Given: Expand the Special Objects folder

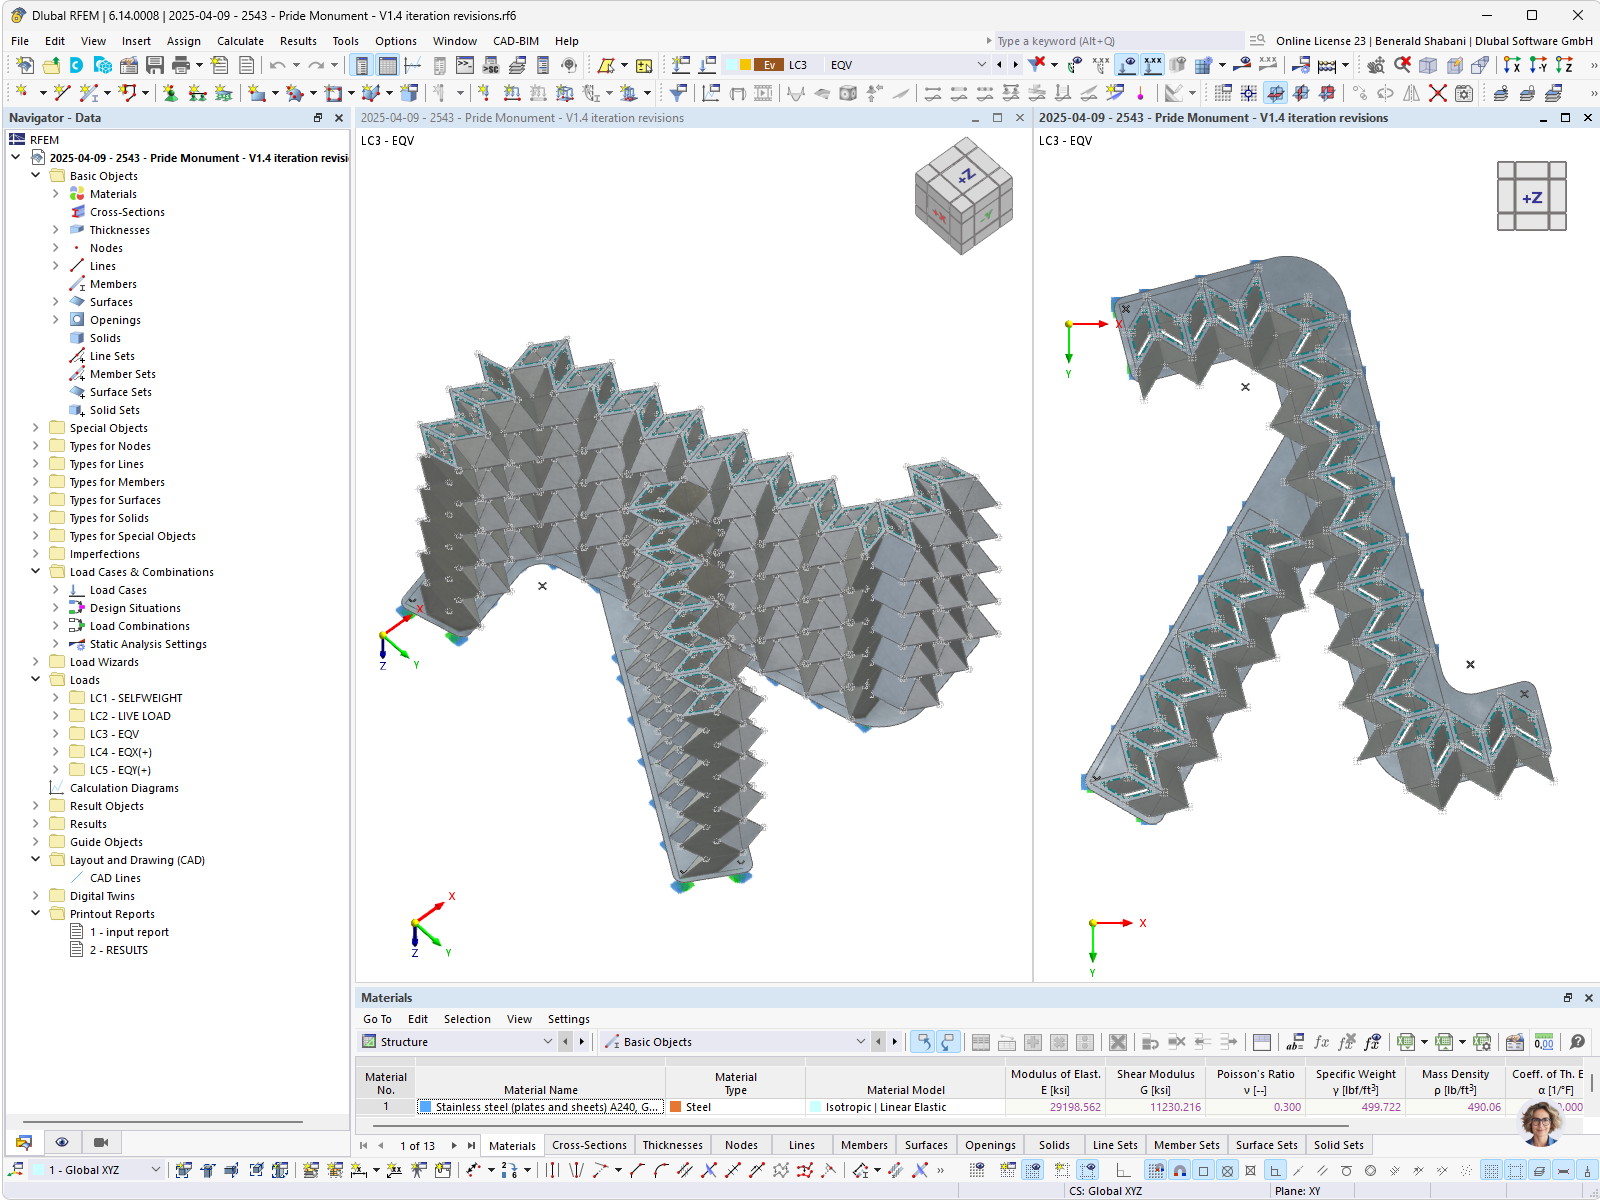Looking at the screenshot, I should (x=36, y=428).
